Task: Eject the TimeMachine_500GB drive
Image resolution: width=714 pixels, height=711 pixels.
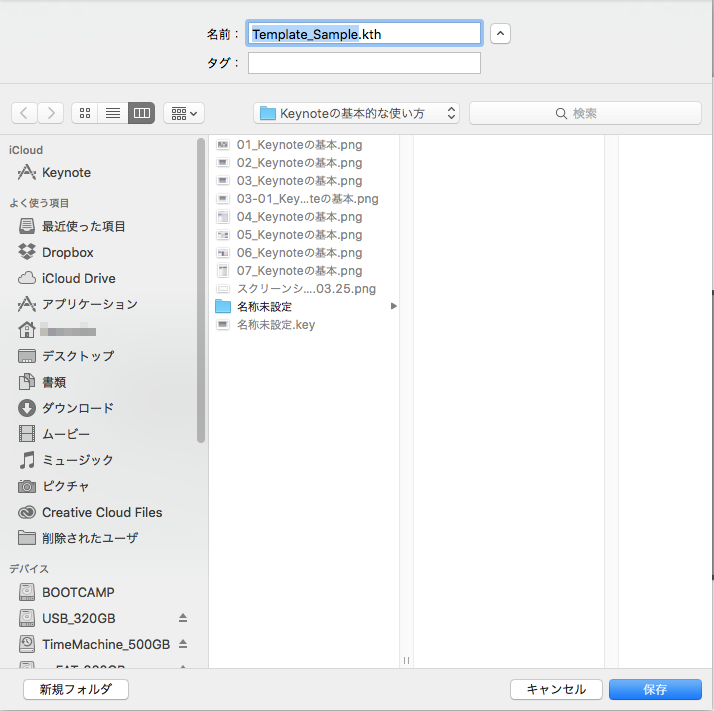Action: [183, 644]
